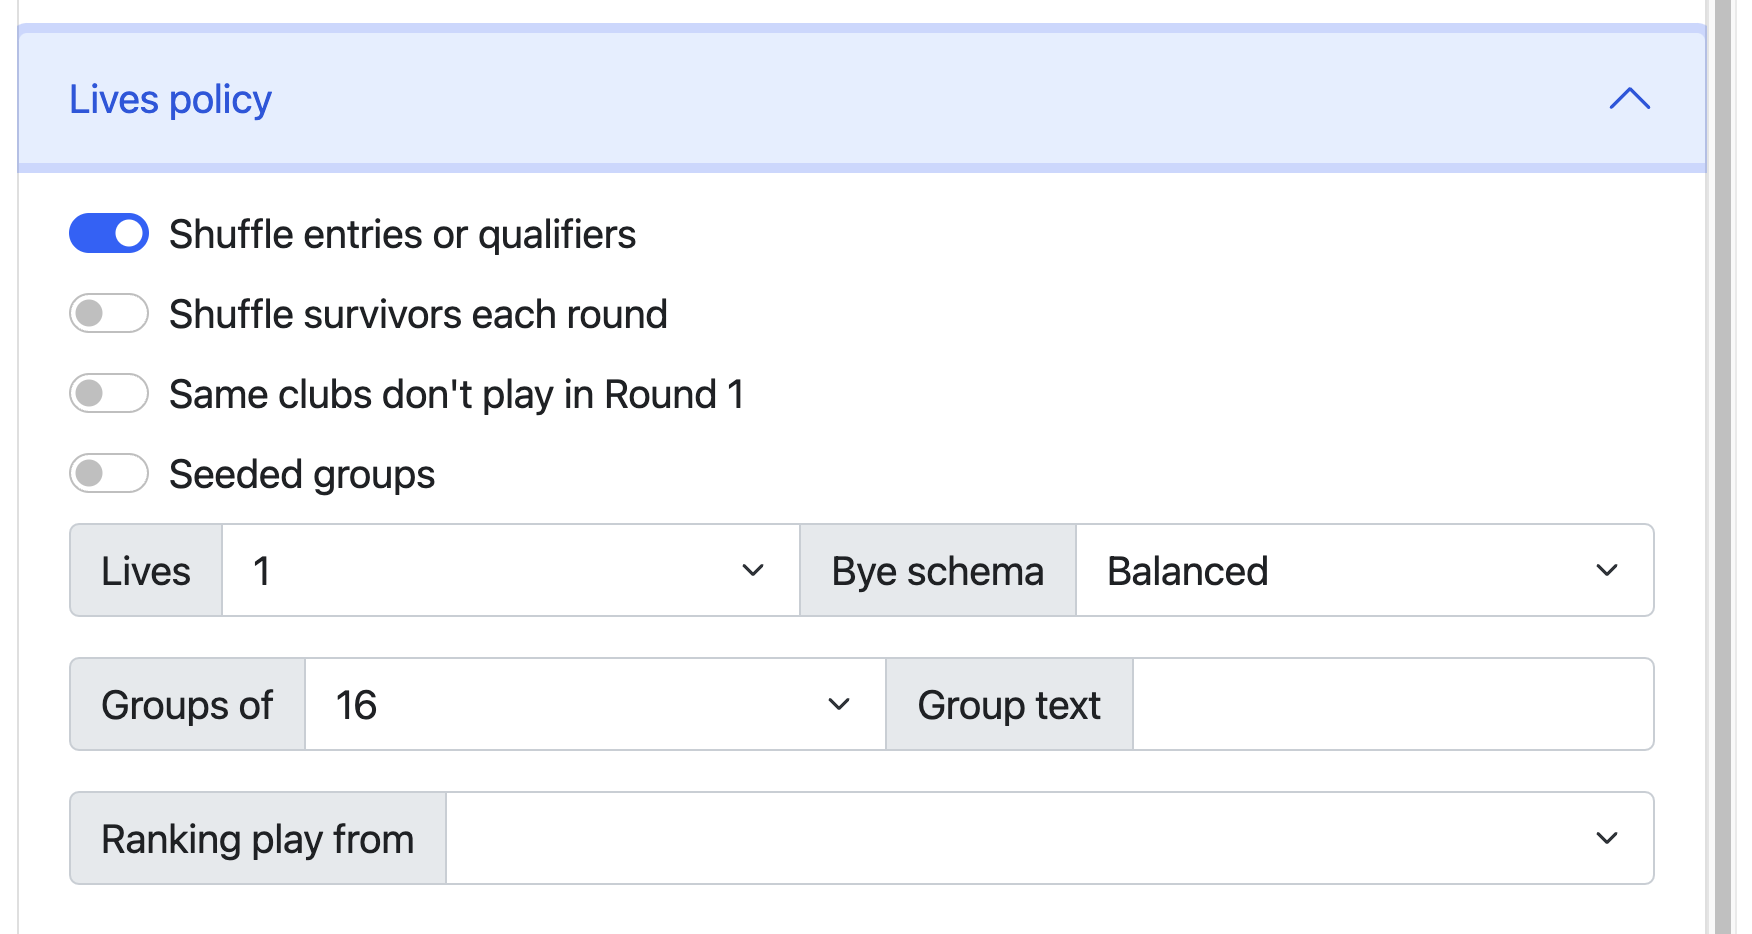
Task: Click the Shuffle entries or qualifiers label
Action: pyautogui.click(x=402, y=235)
